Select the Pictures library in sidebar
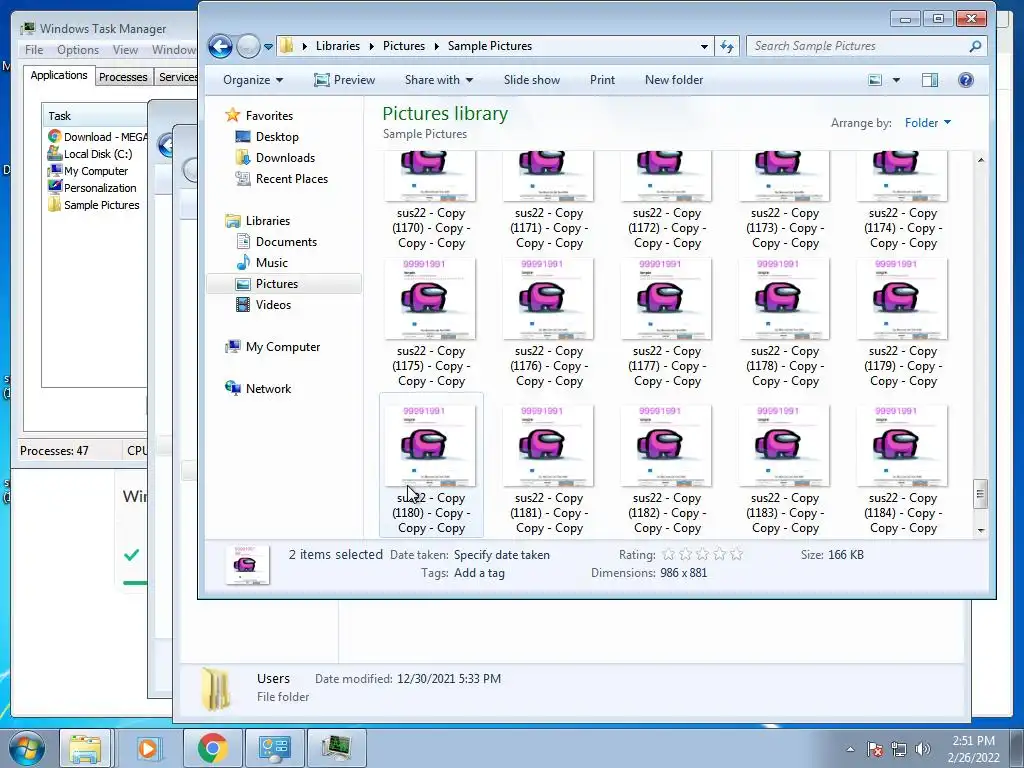1024x768 pixels. [x=277, y=283]
